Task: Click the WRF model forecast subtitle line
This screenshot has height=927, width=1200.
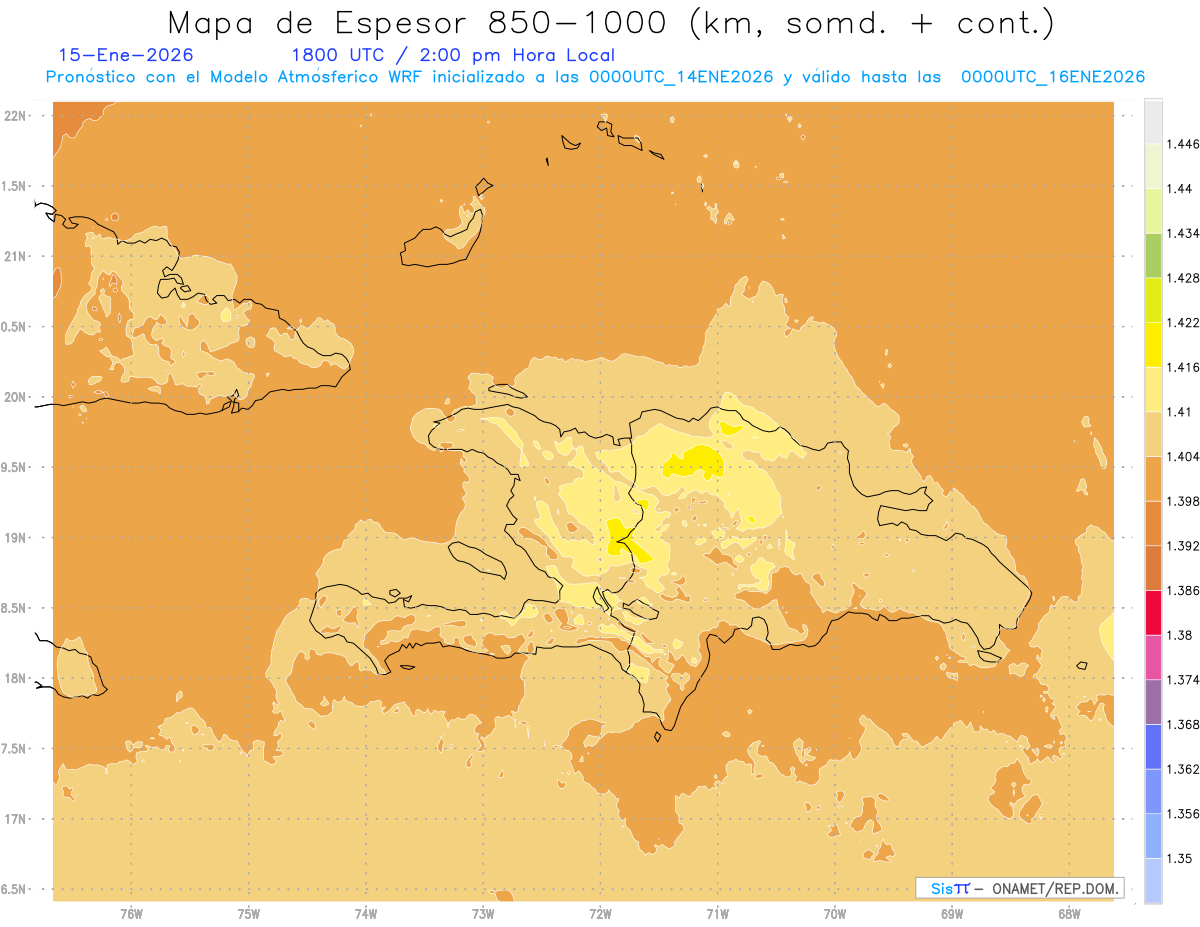Action: point(595,77)
